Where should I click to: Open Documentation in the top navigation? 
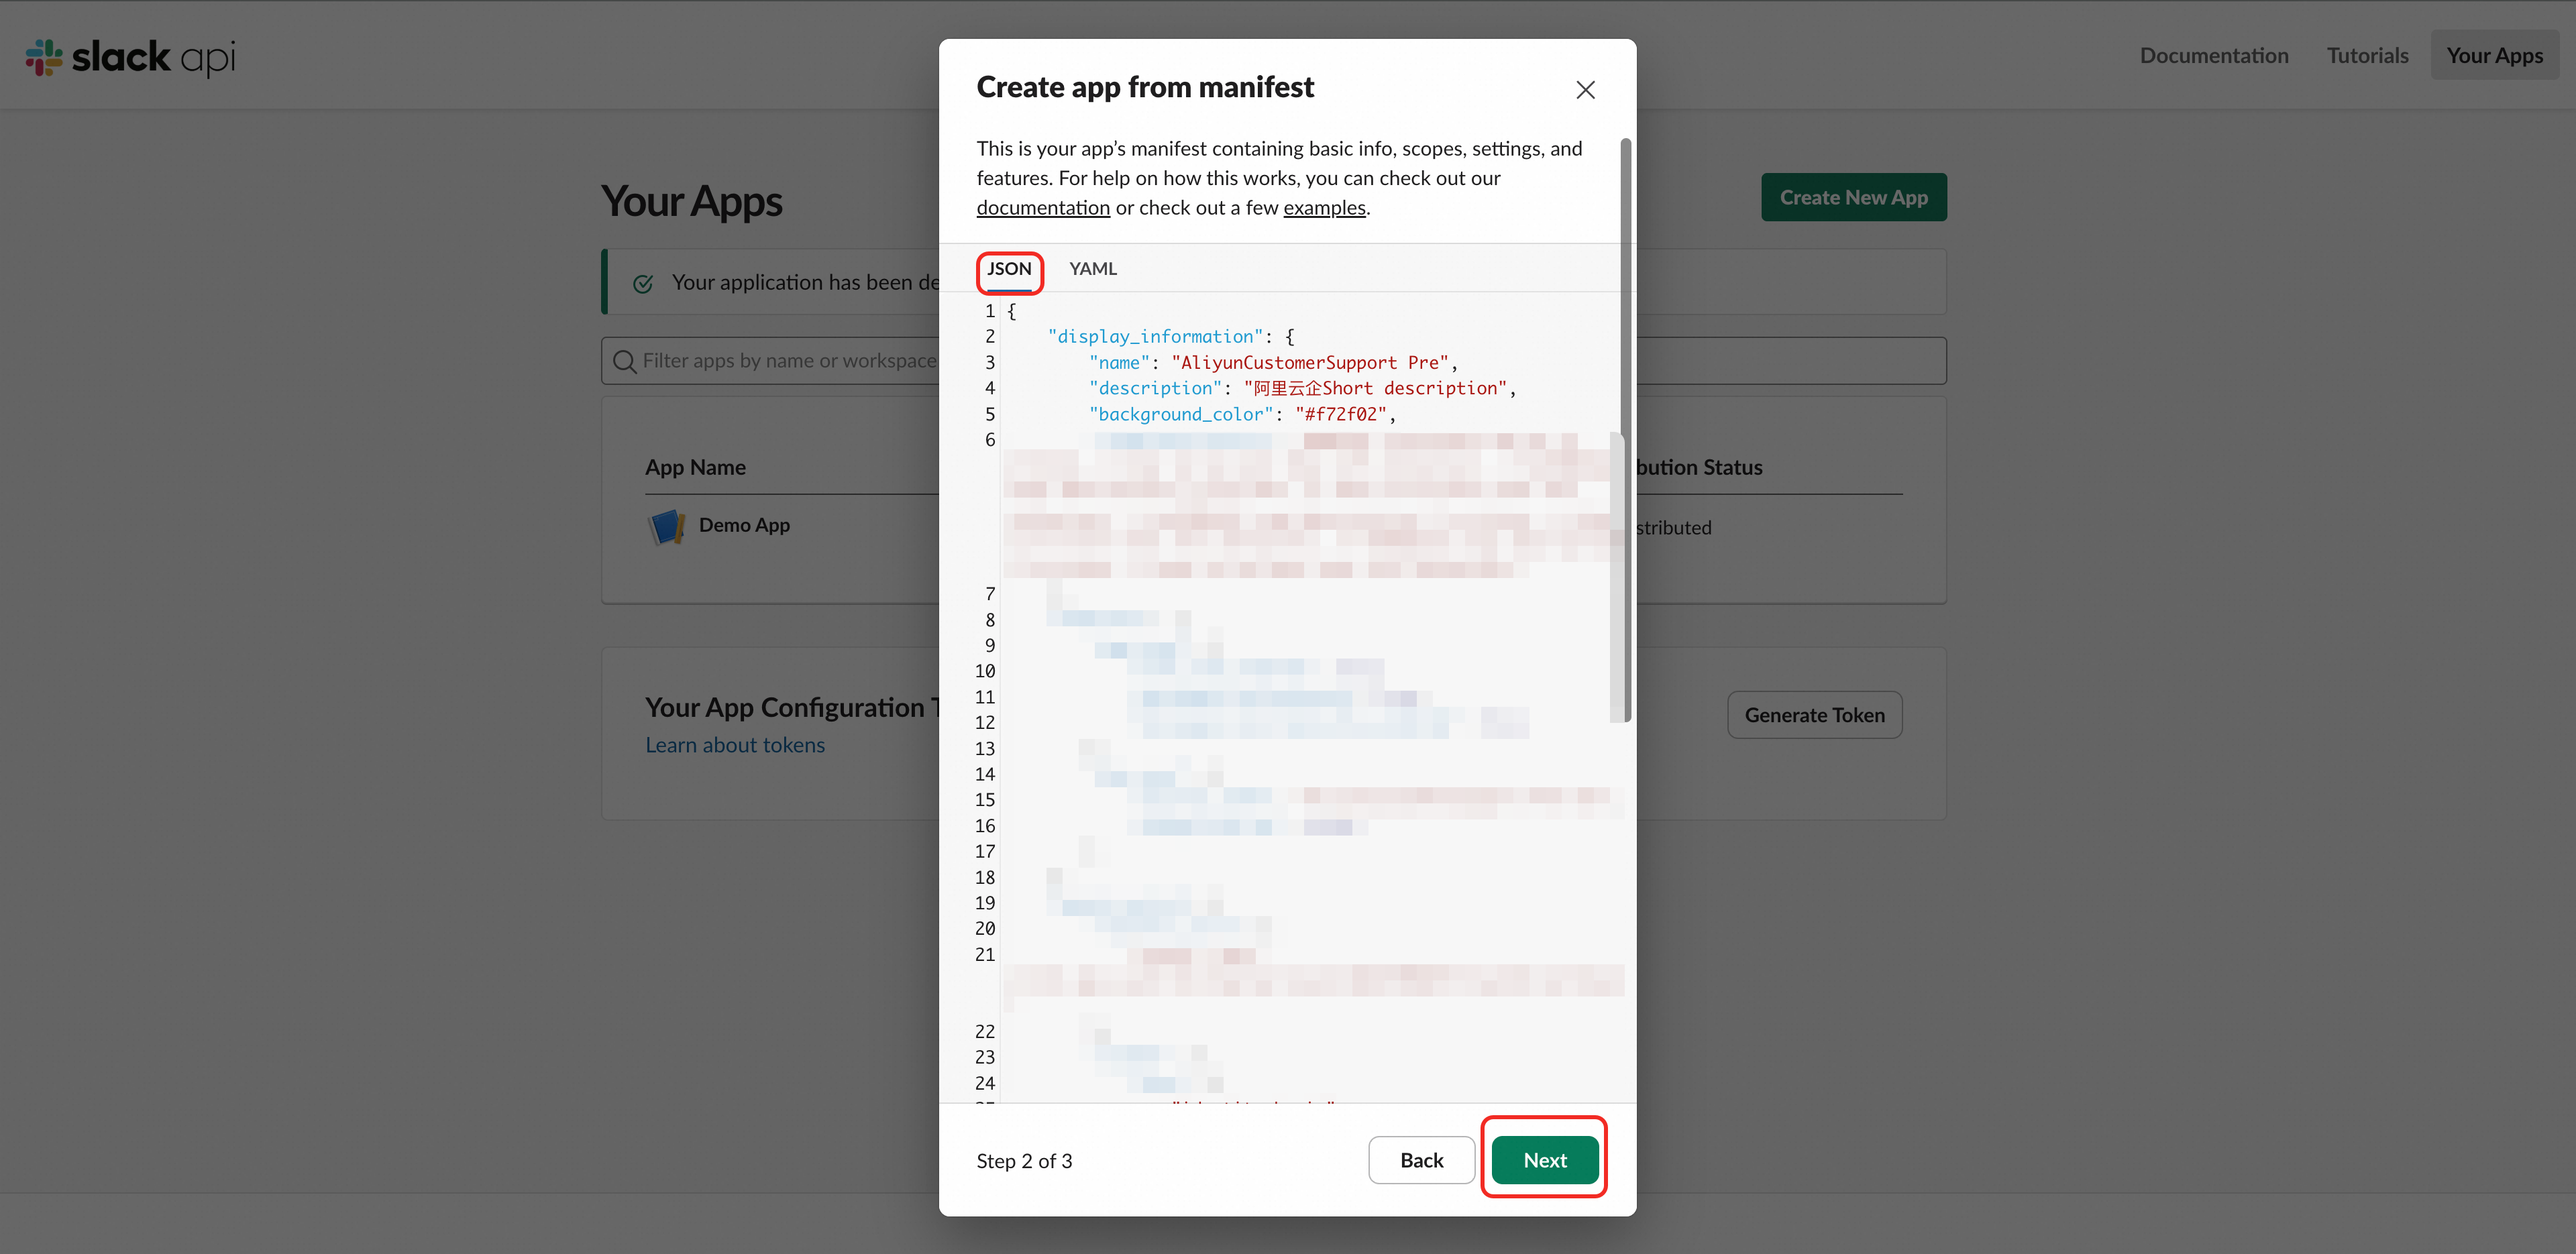[x=2214, y=55]
